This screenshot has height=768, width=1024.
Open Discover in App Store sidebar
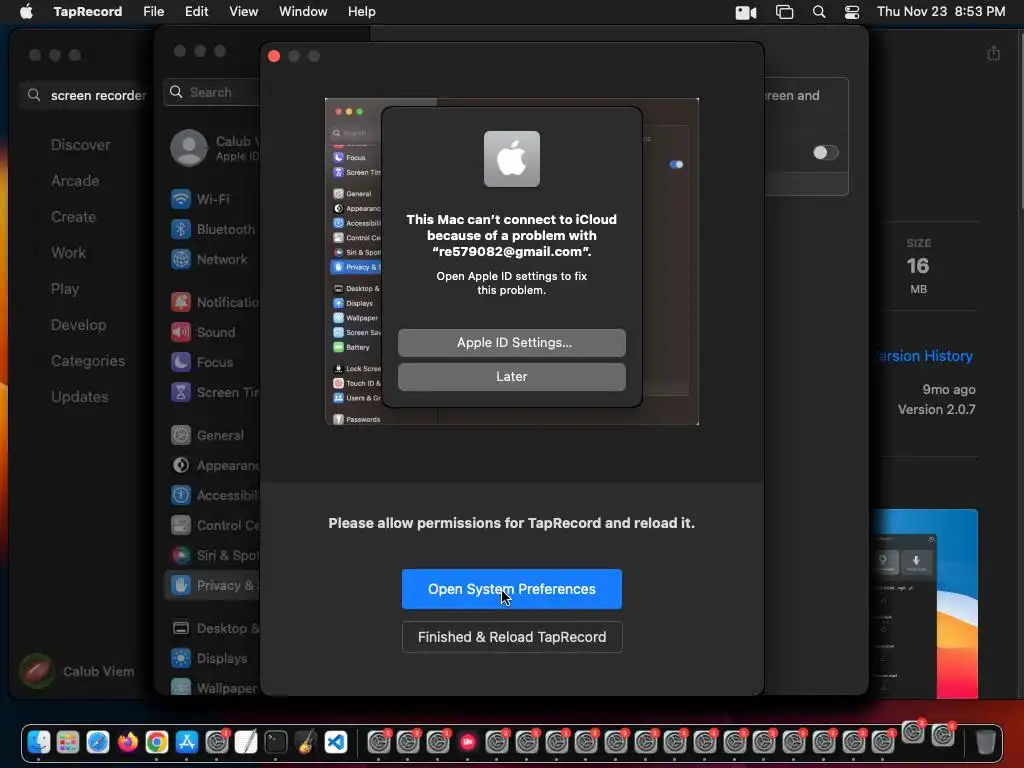tap(80, 145)
